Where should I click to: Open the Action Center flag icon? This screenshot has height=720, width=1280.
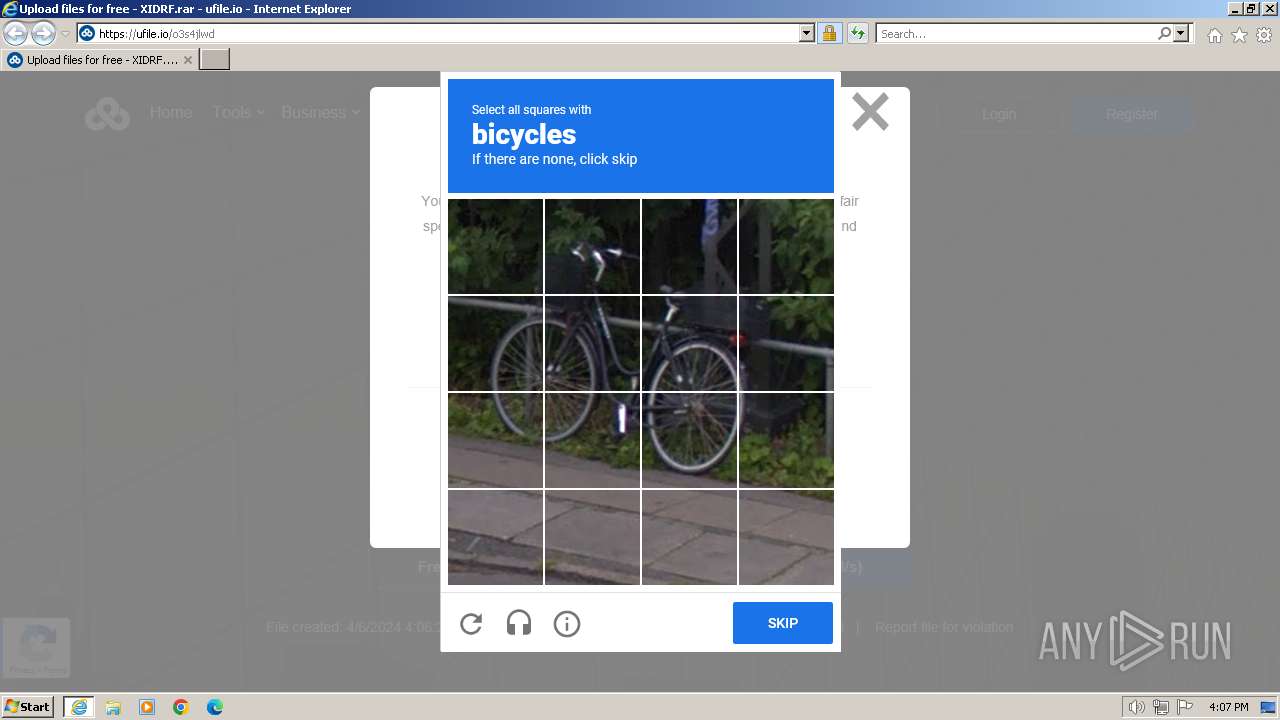(1185, 707)
